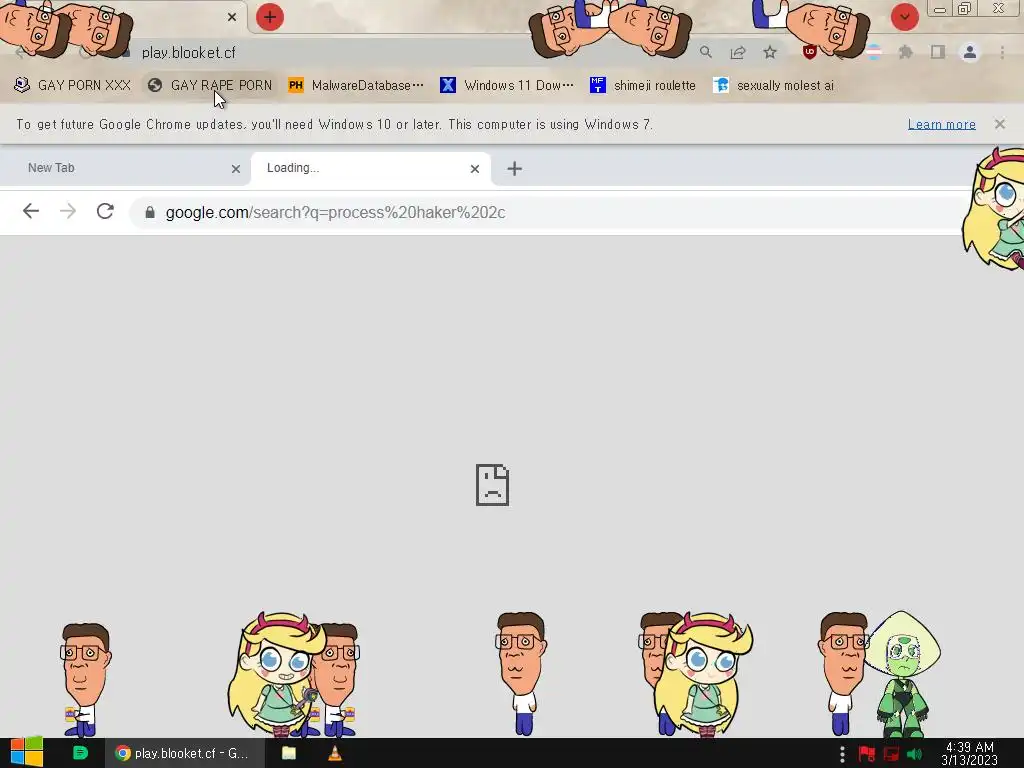Close the New Tab tab
Screen dimensions: 1024x768
[236, 168]
